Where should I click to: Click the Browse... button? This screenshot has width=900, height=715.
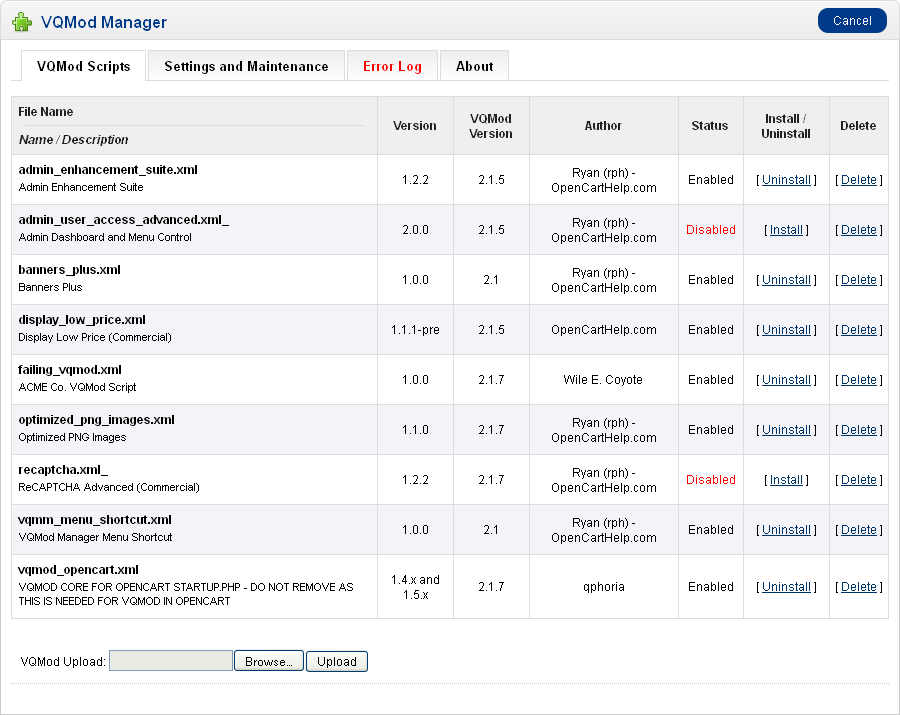(x=269, y=661)
